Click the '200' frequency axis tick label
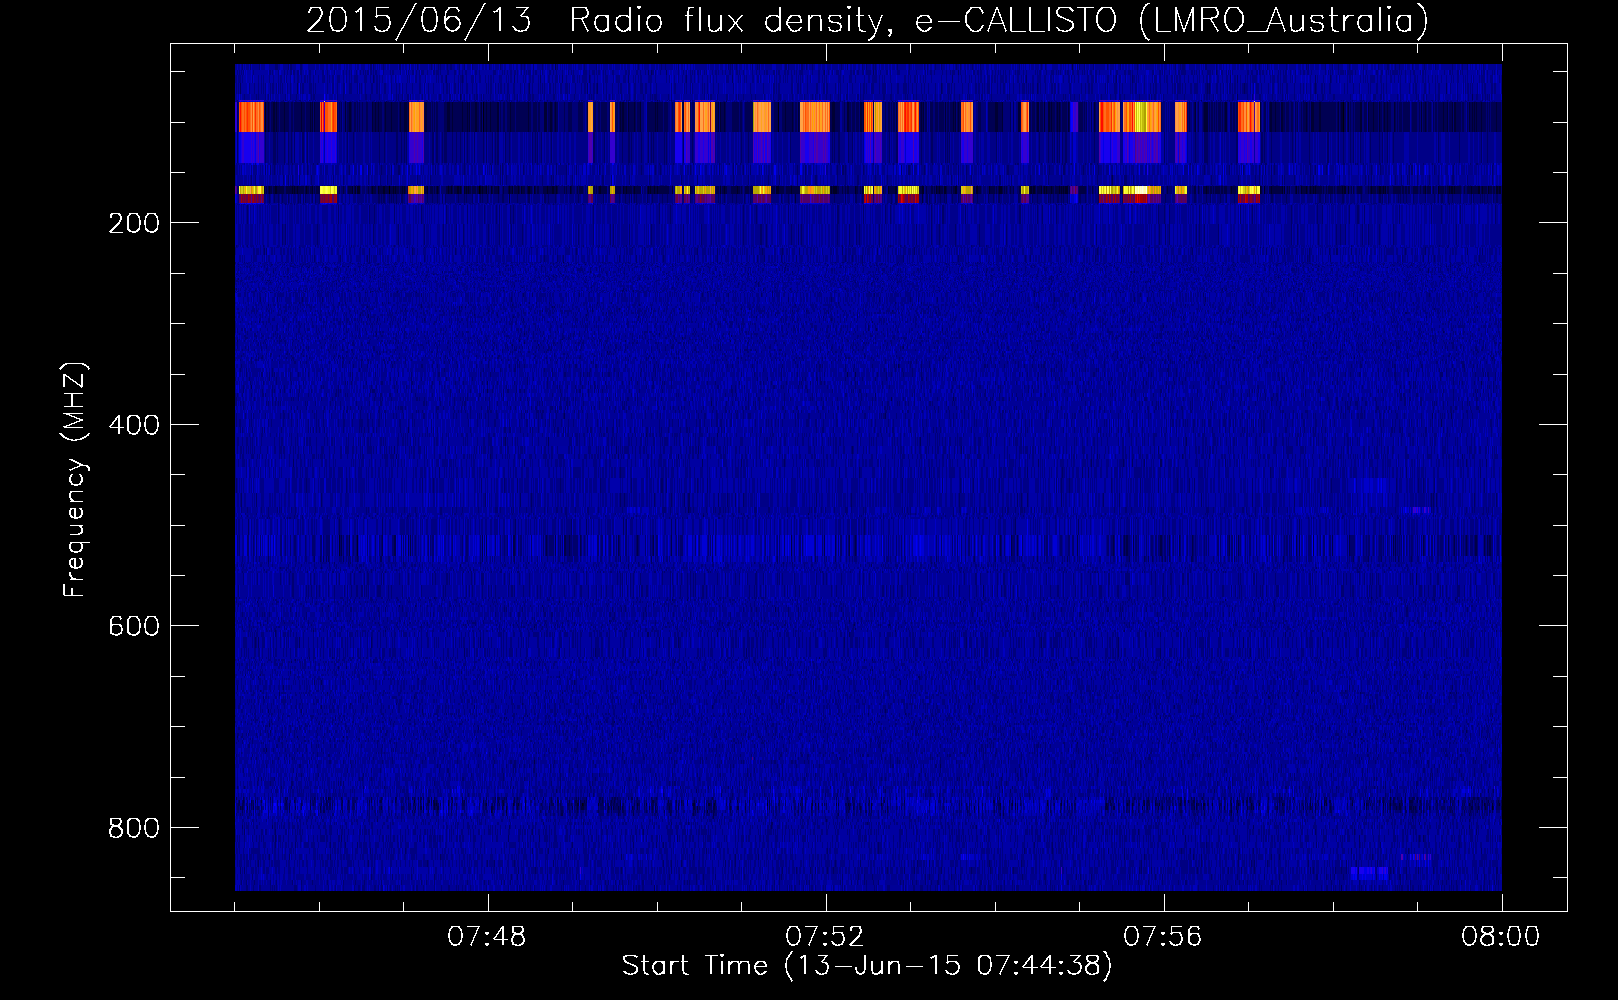This screenshot has width=1618, height=1000. 134,223
